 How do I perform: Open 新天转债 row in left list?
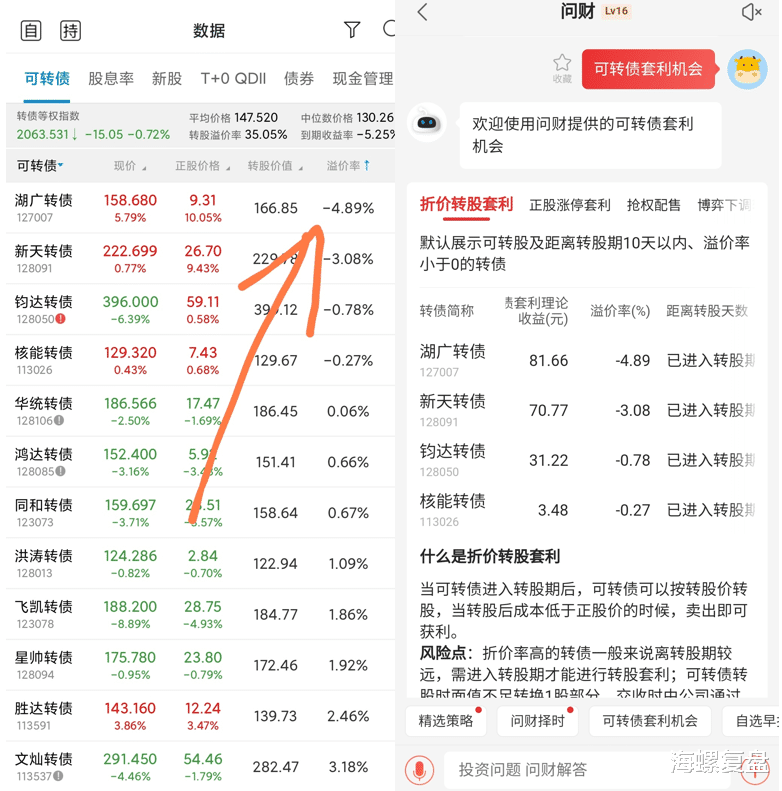(x=200, y=259)
